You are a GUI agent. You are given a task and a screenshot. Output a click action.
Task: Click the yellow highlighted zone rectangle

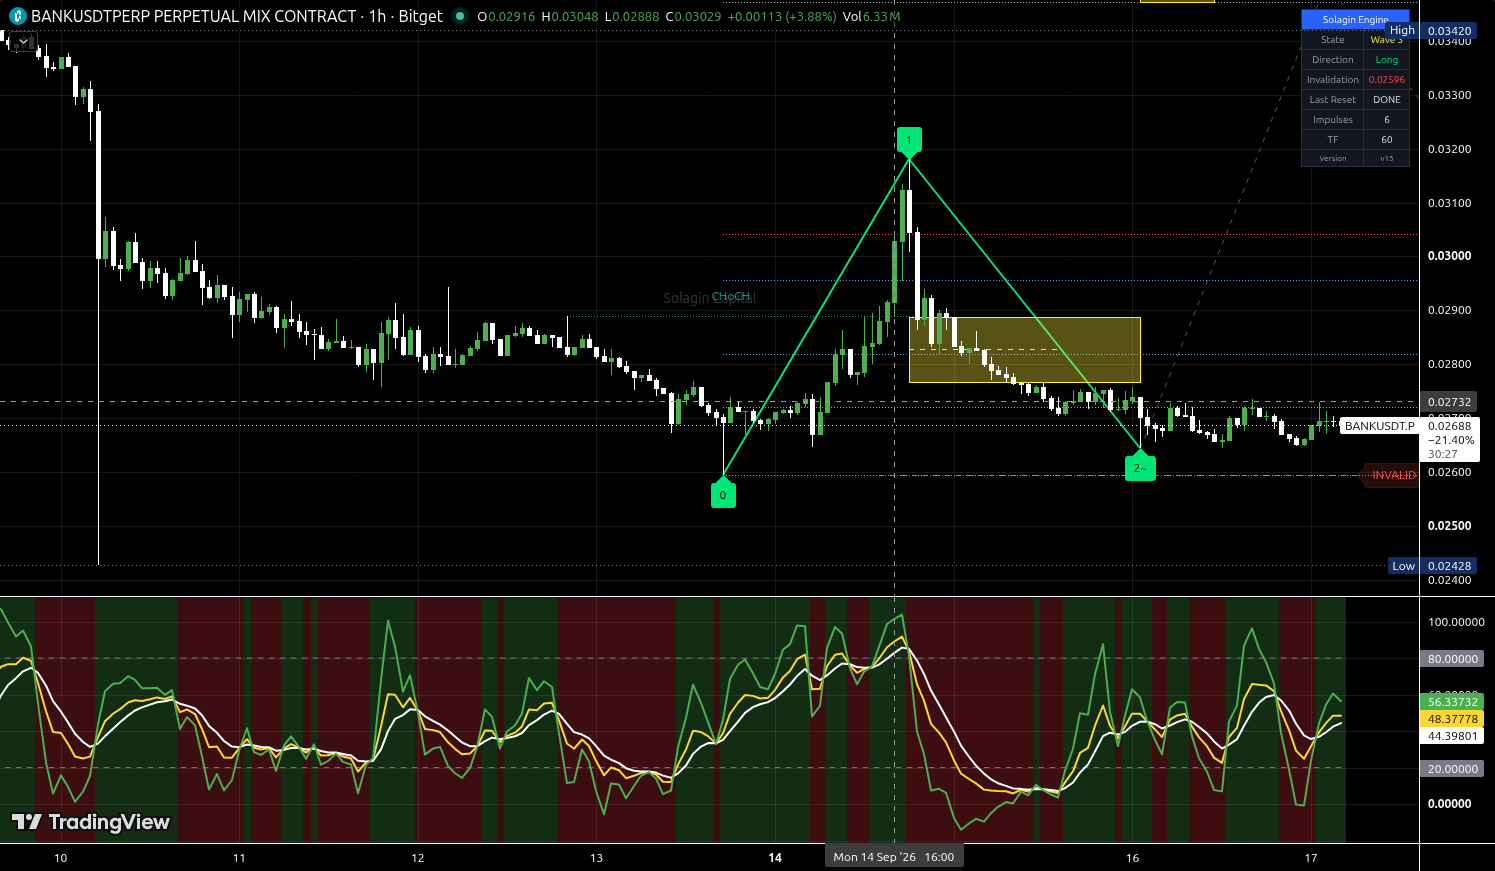pyautogui.click(x=1024, y=350)
